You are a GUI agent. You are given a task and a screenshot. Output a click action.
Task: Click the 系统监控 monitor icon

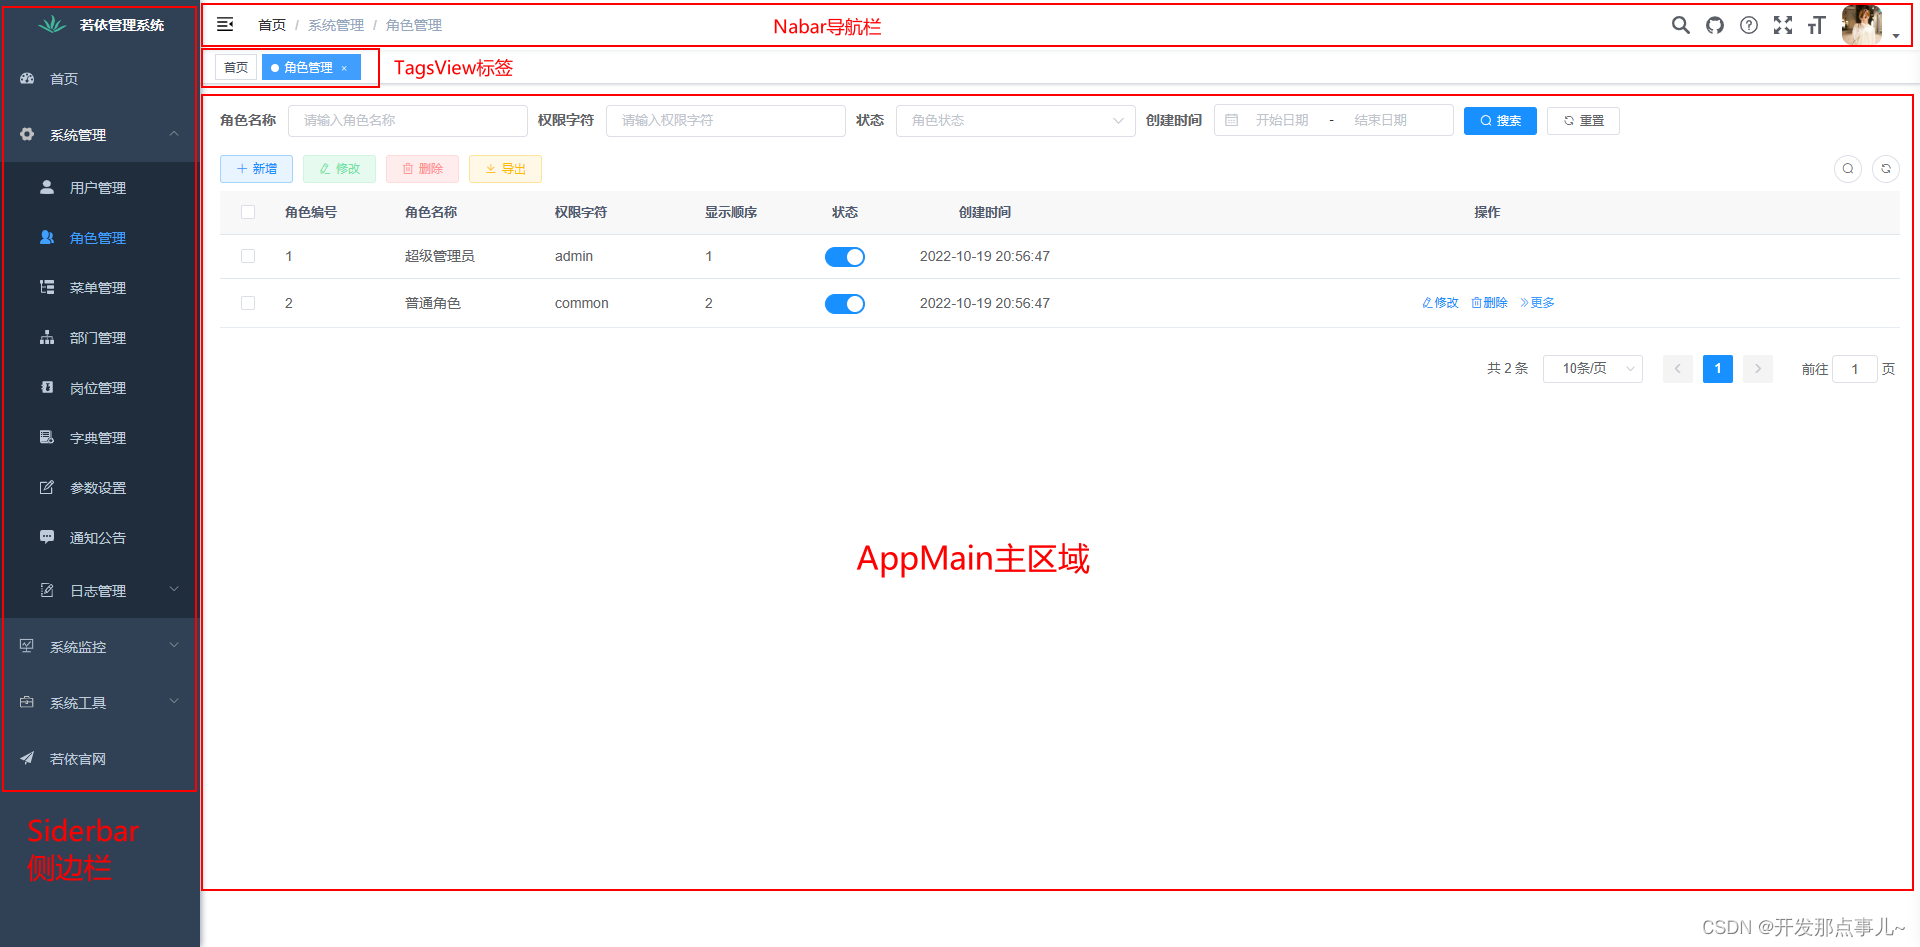[27, 646]
